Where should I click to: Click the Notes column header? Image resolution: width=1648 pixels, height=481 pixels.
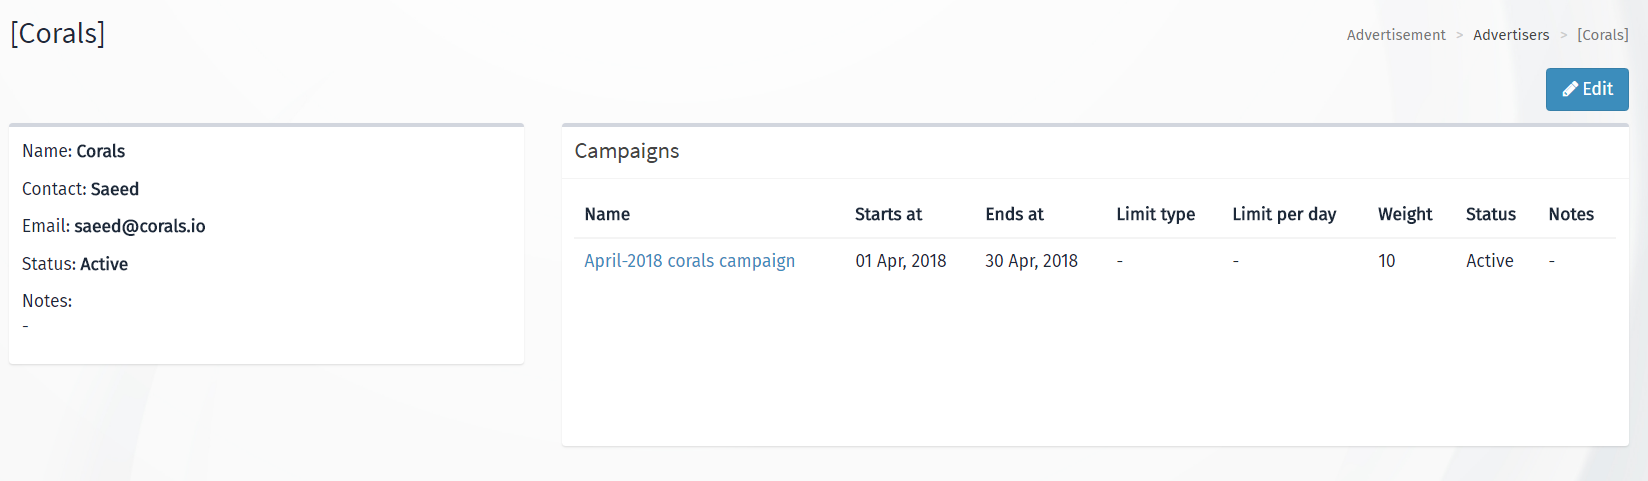pos(1571,214)
